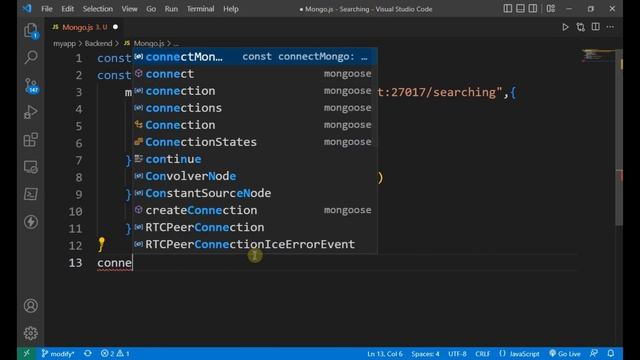Screen dimensions: 640x360
Task: Click Go Live in status bar
Action: 565,353
